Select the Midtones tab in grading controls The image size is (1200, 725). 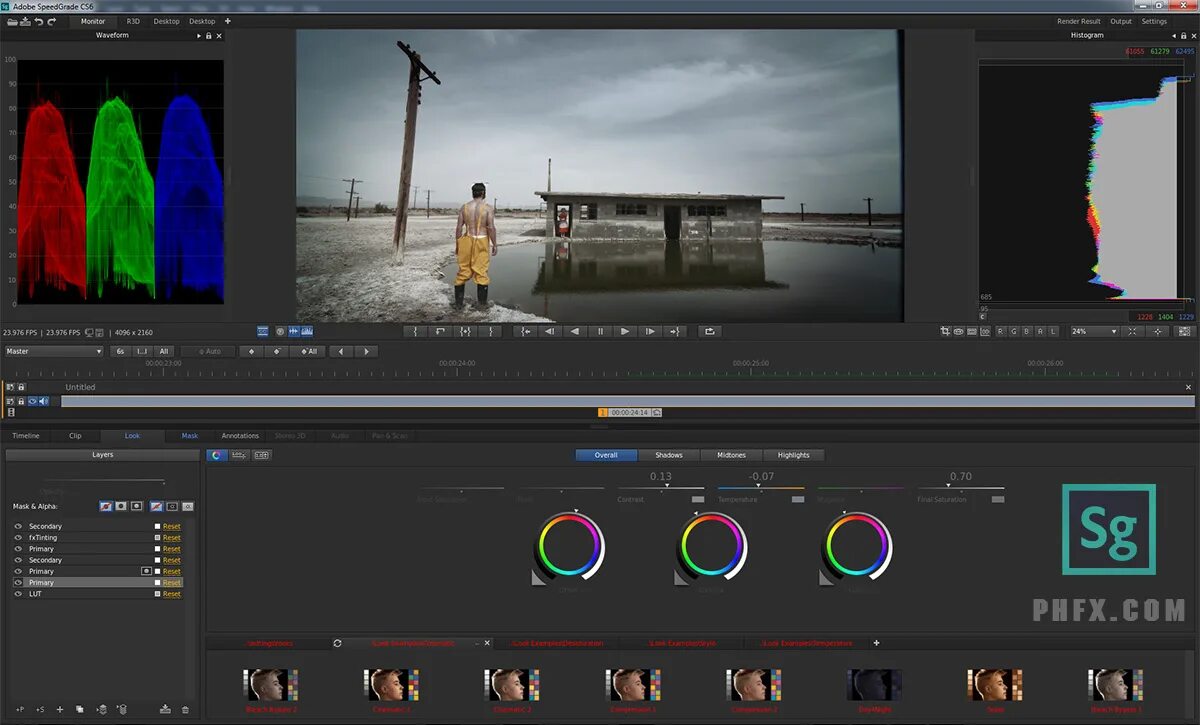pyautogui.click(x=731, y=454)
